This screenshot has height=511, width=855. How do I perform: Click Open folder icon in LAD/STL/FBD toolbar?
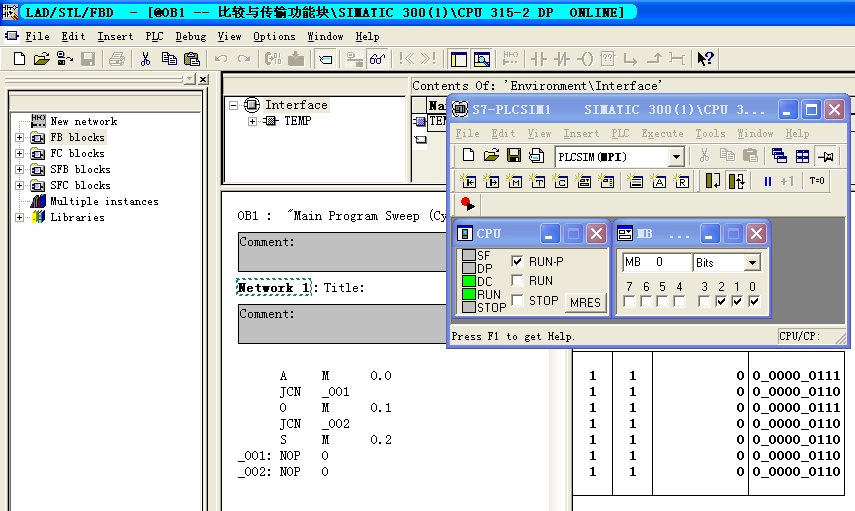[41, 59]
